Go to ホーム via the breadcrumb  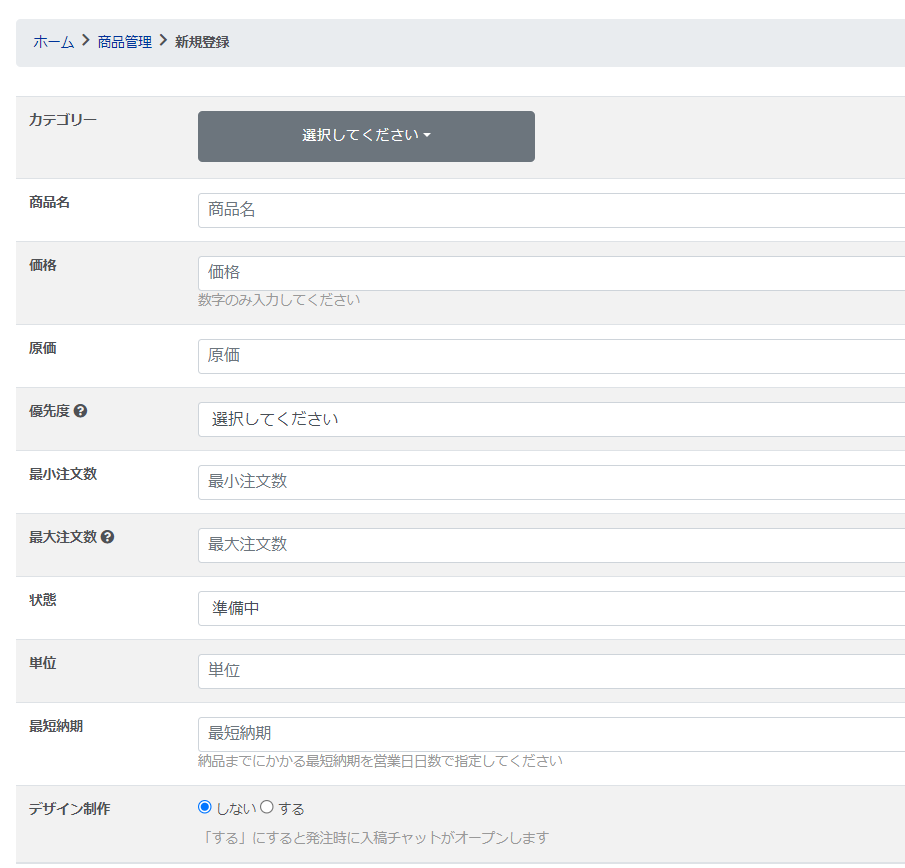click(53, 42)
